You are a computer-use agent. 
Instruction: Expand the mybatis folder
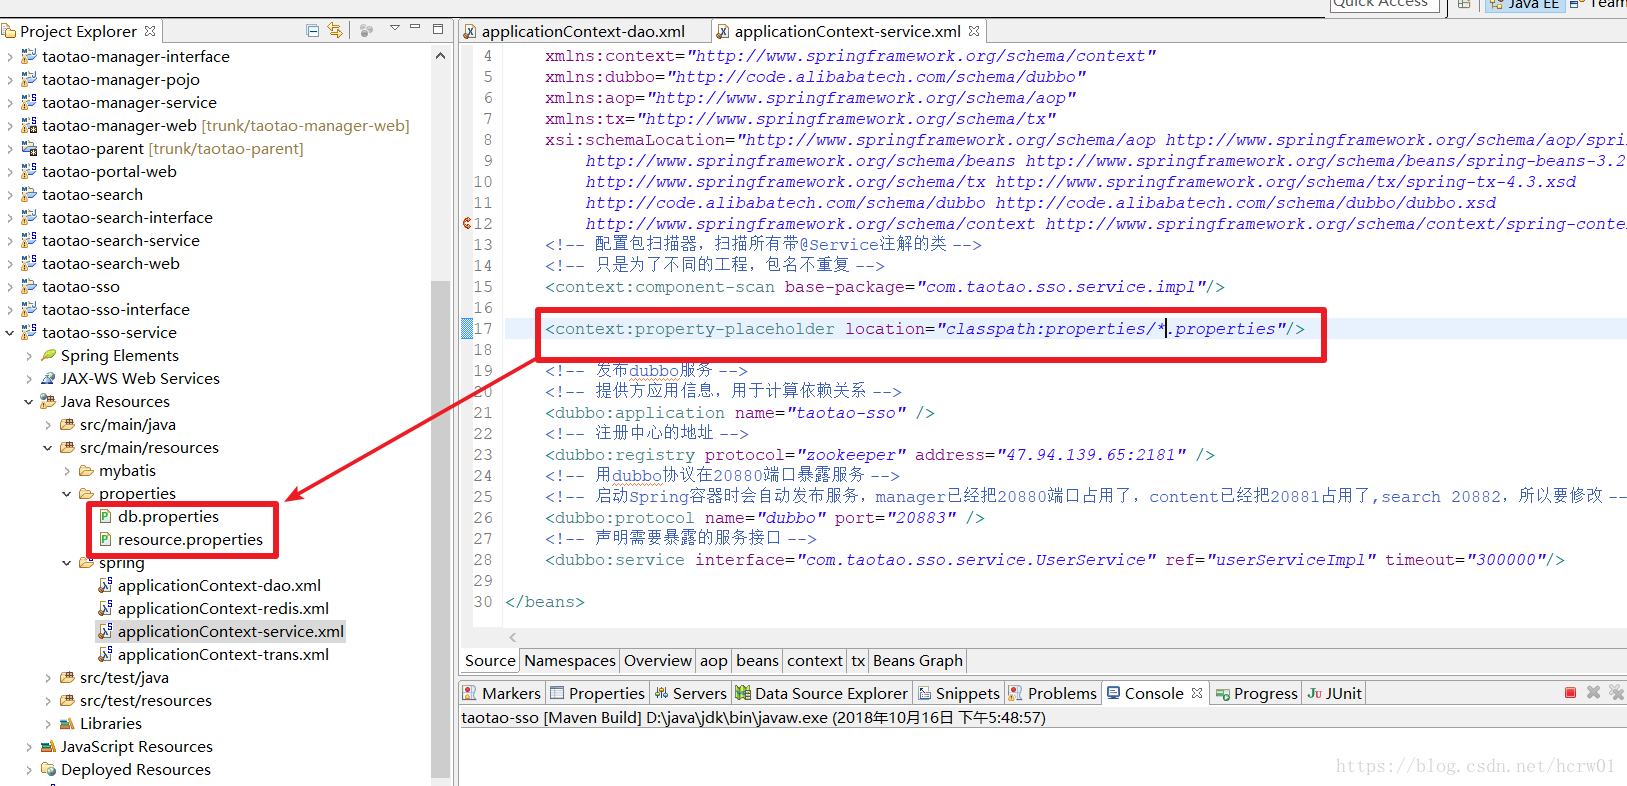[67, 471]
